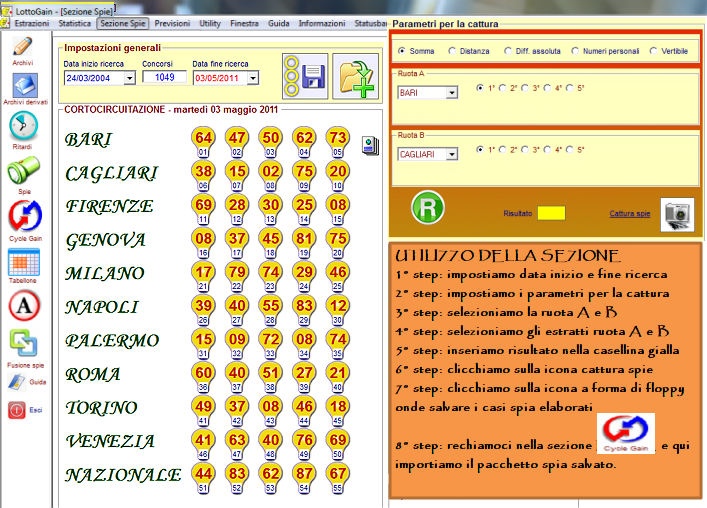Open the Cycle Gain sidebar icon
The width and height of the screenshot is (707, 508).
point(25,215)
